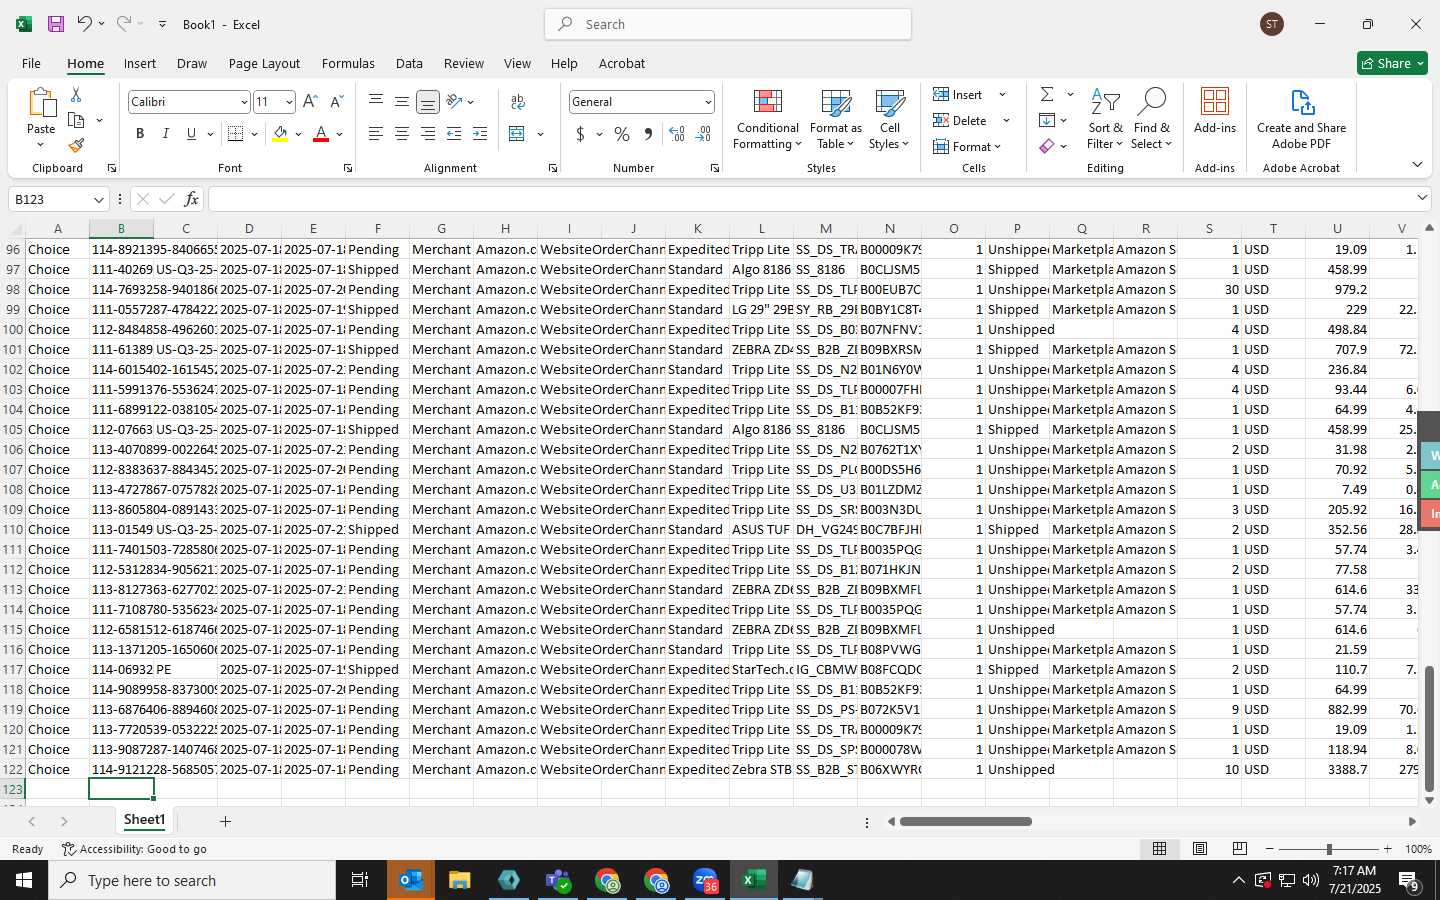Add a new sheet with plus button
Viewport: 1440px width, 900px height.
tap(225, 821)
